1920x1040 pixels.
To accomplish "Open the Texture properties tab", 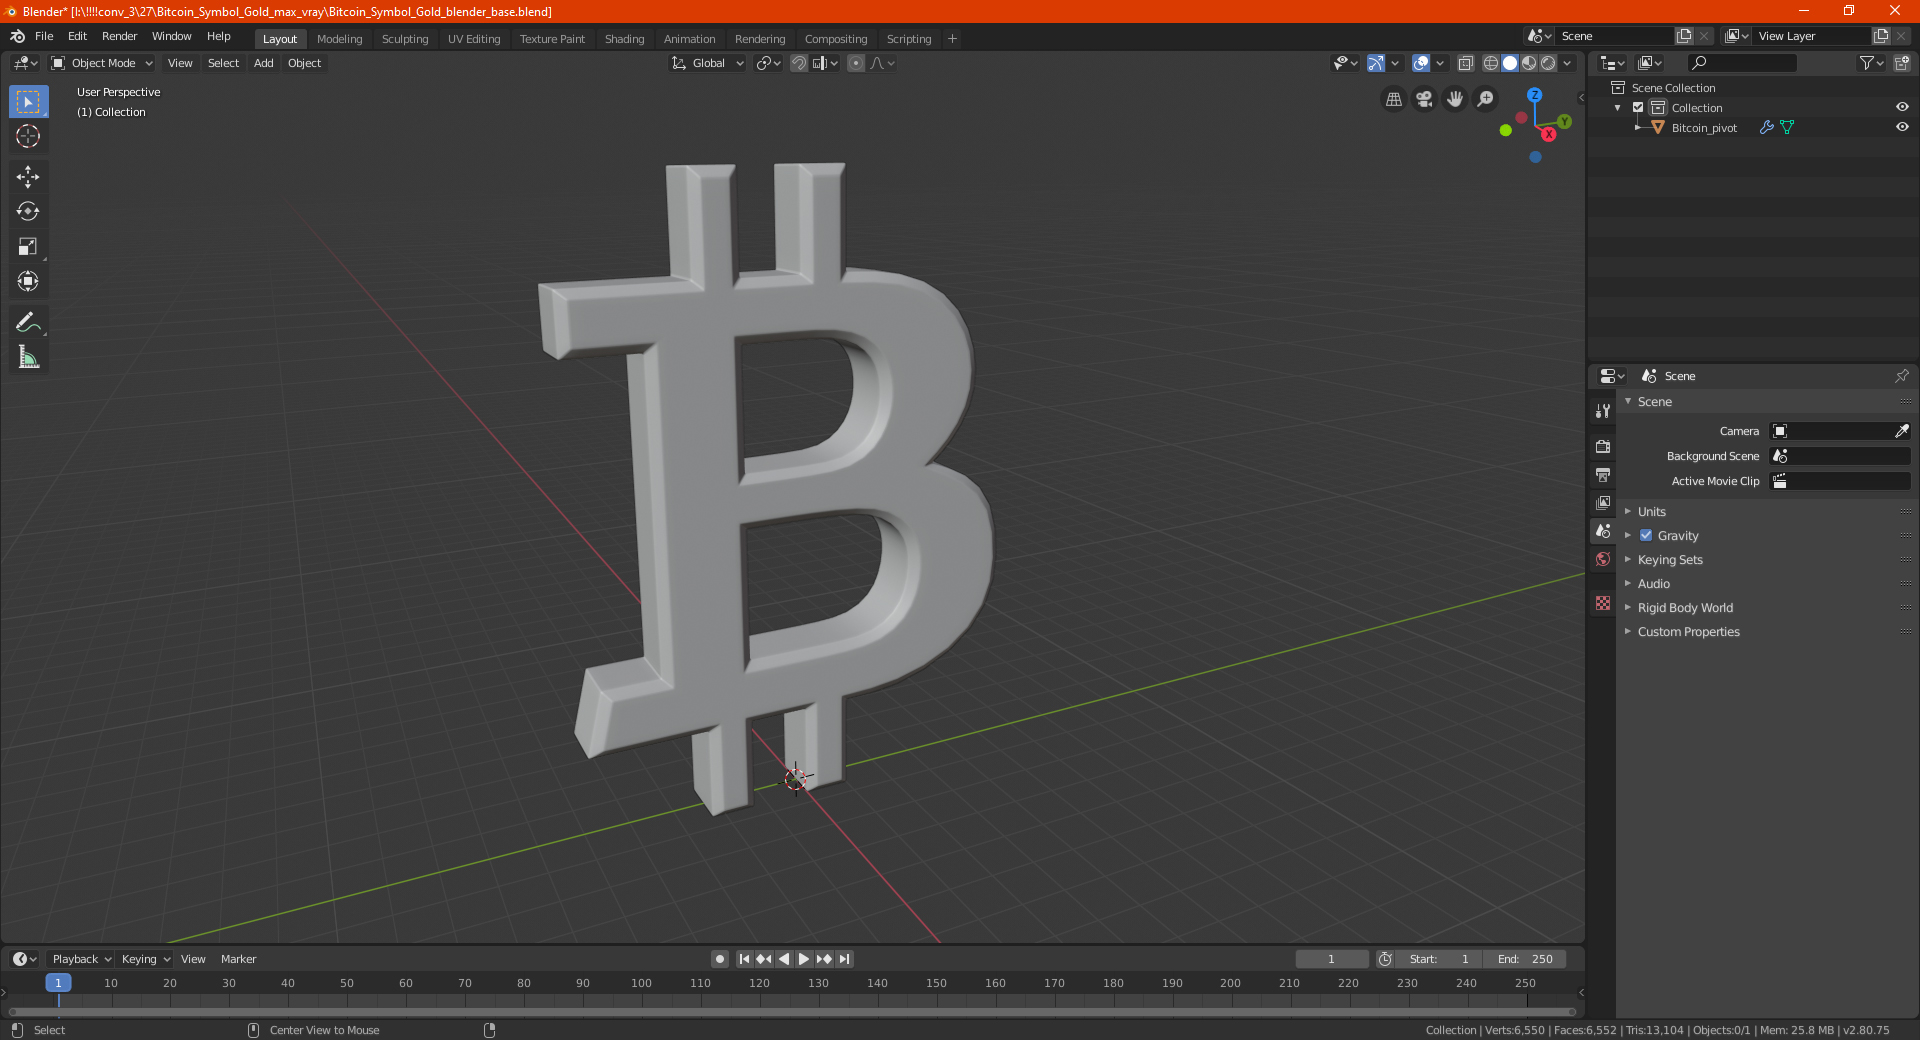I will pyautogui.click(x=1603, y=603).
